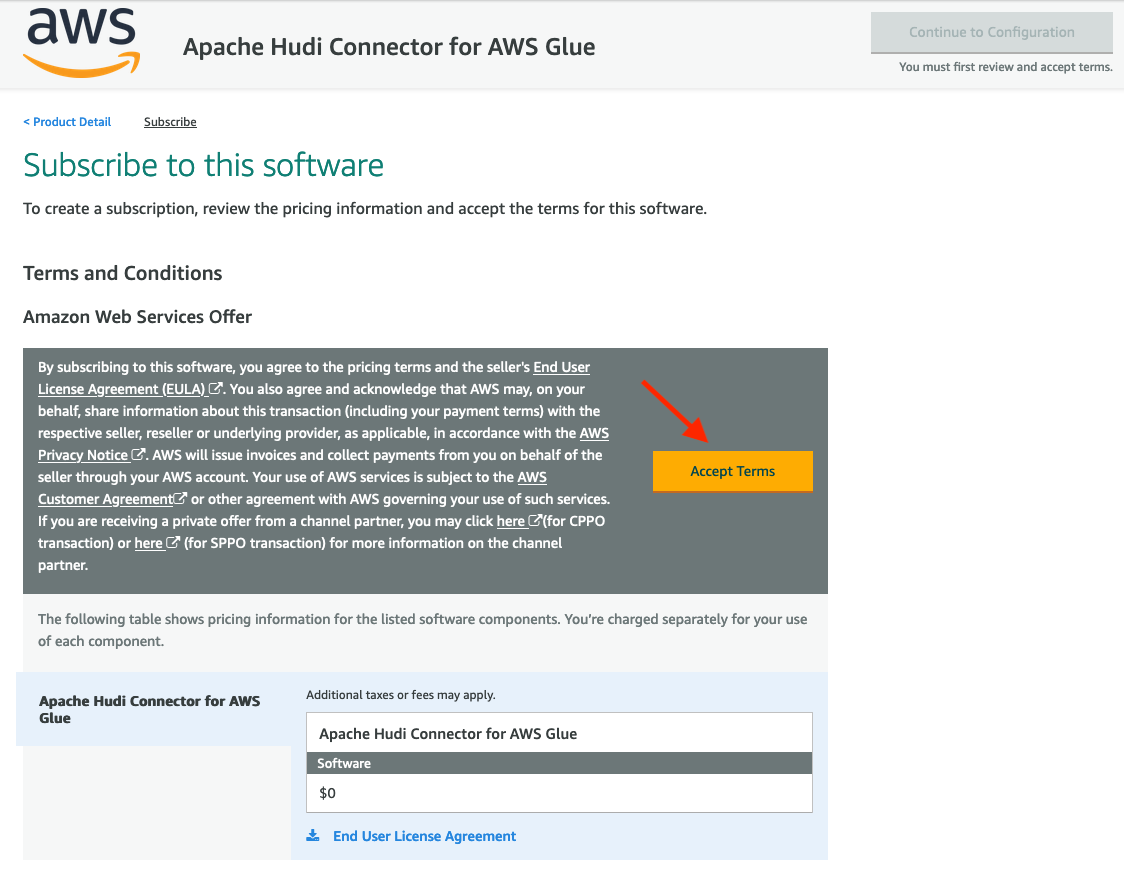Click 'The following table shows pricing information' text
This screenshot has height=871, width=1124.
[423, 630]
